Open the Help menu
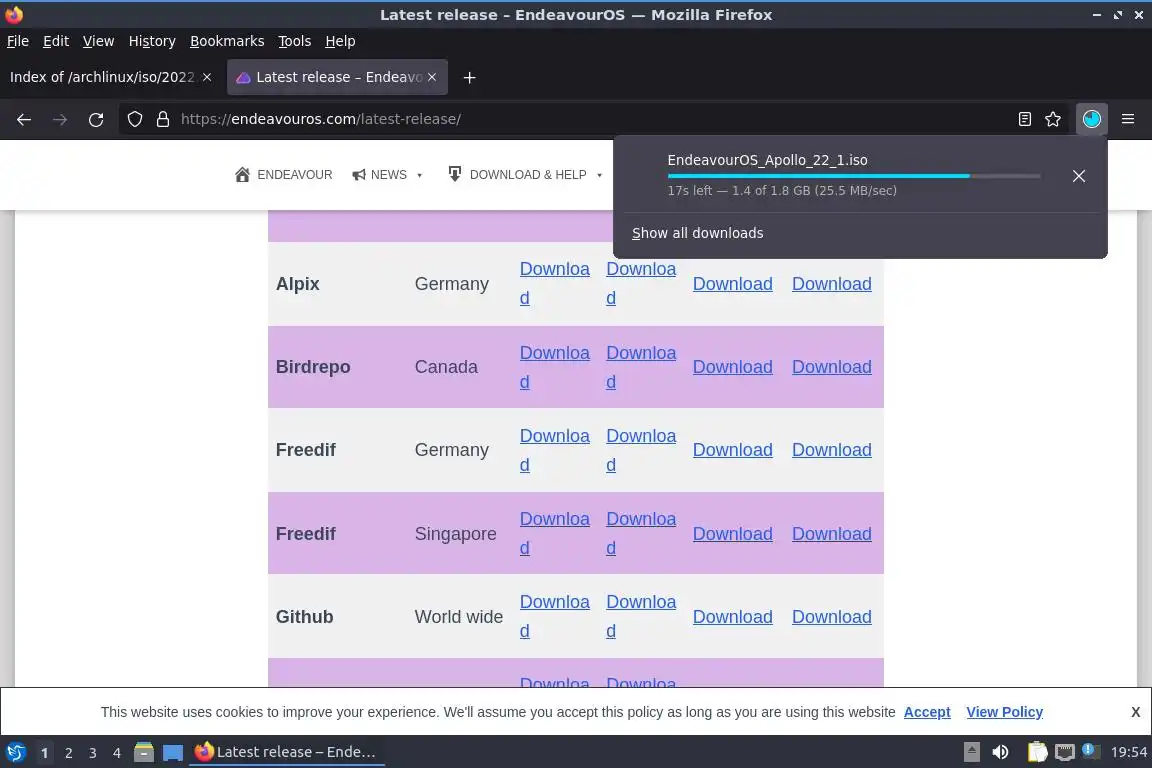The width and height of the screenshot is (1152, 768). tap(340, 41)
